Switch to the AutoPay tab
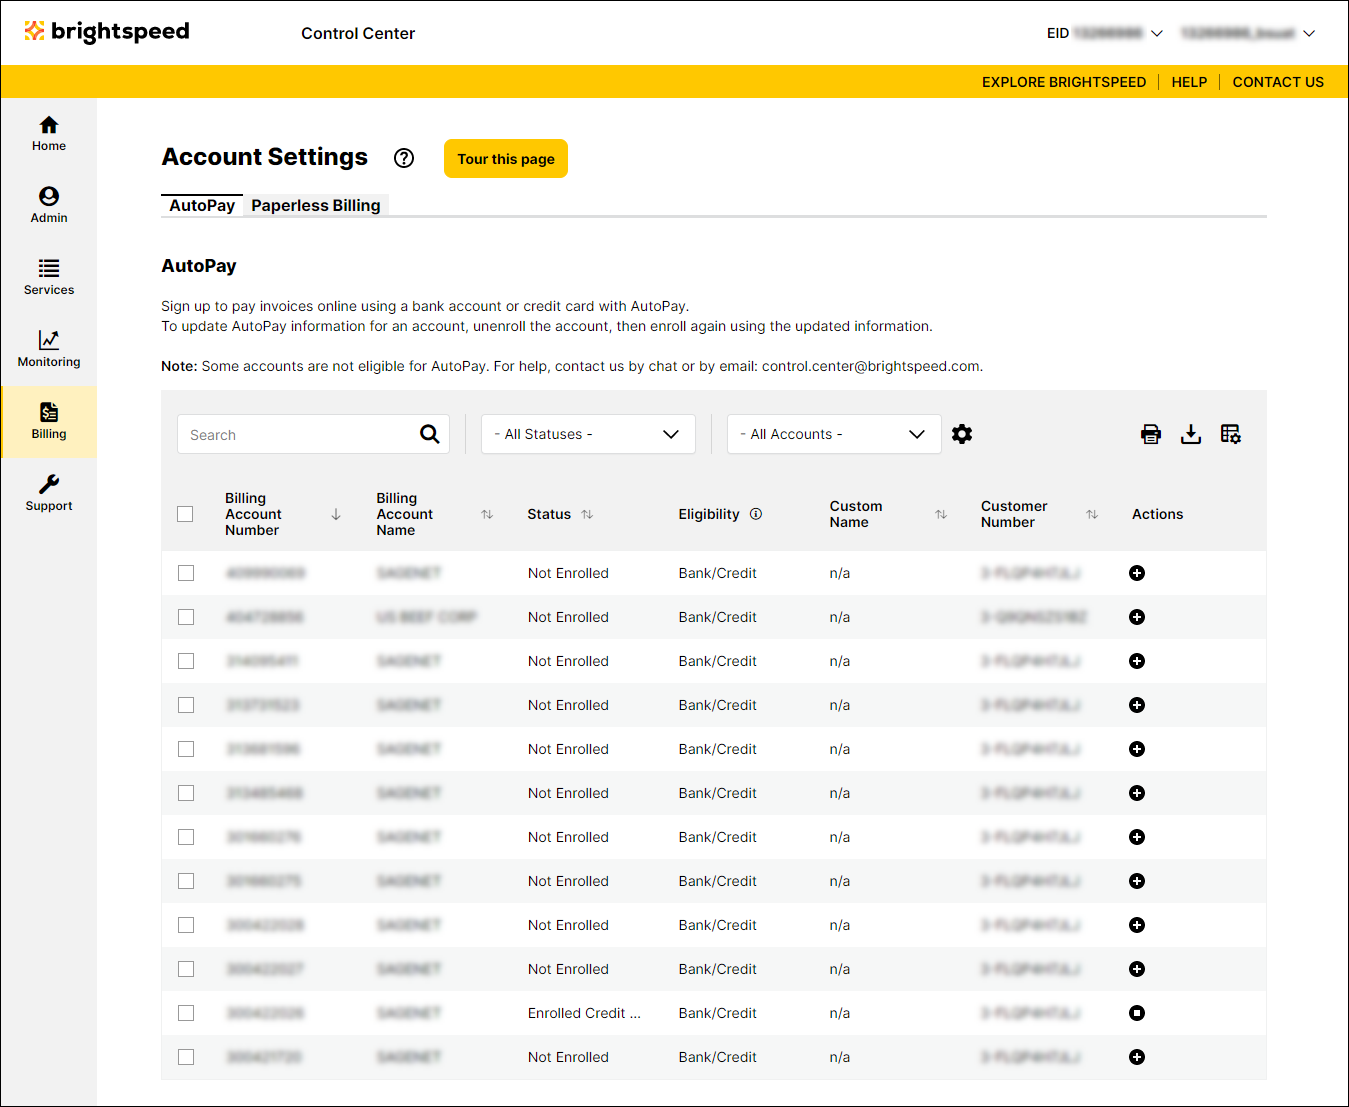 tap(202, 205)
